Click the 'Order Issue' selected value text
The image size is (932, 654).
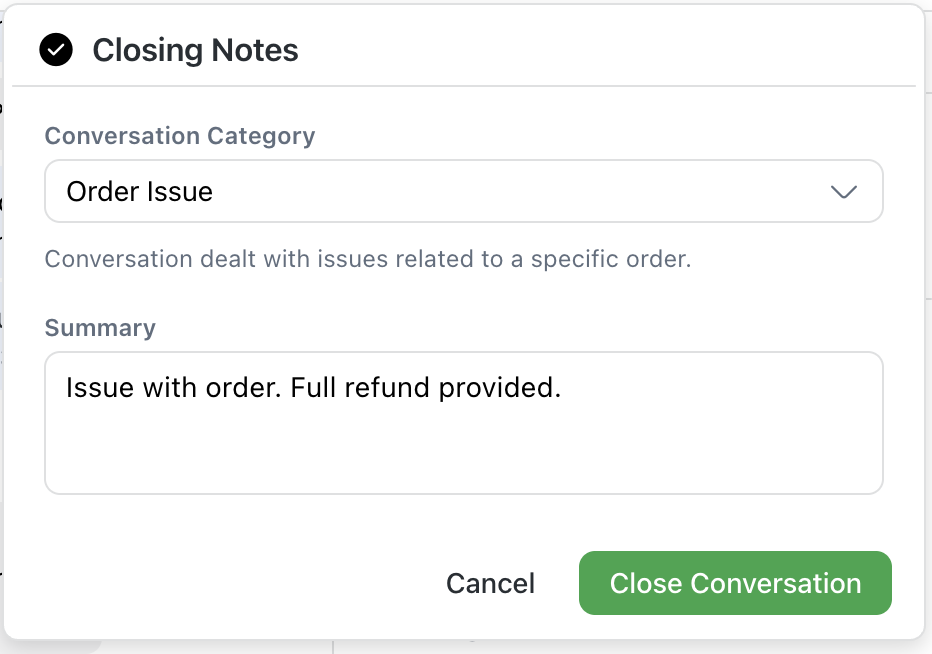pos(140,191)
